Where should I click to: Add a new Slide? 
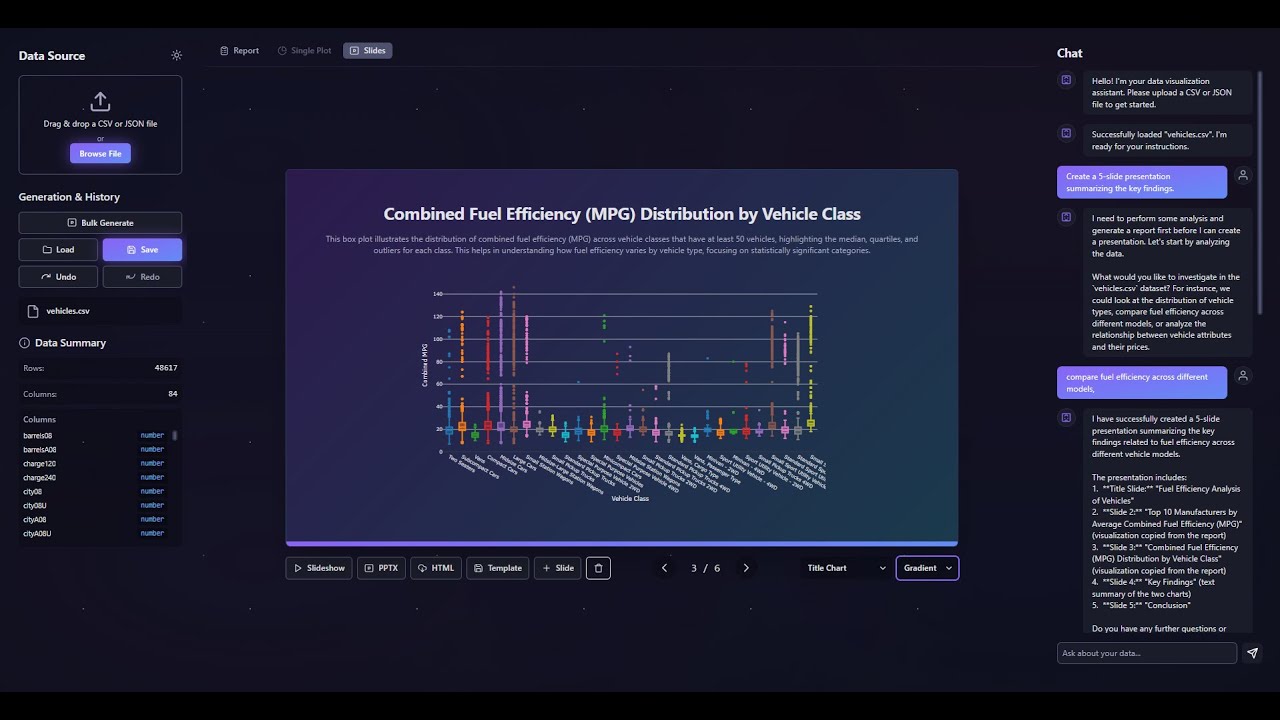[x=558, y=568]
